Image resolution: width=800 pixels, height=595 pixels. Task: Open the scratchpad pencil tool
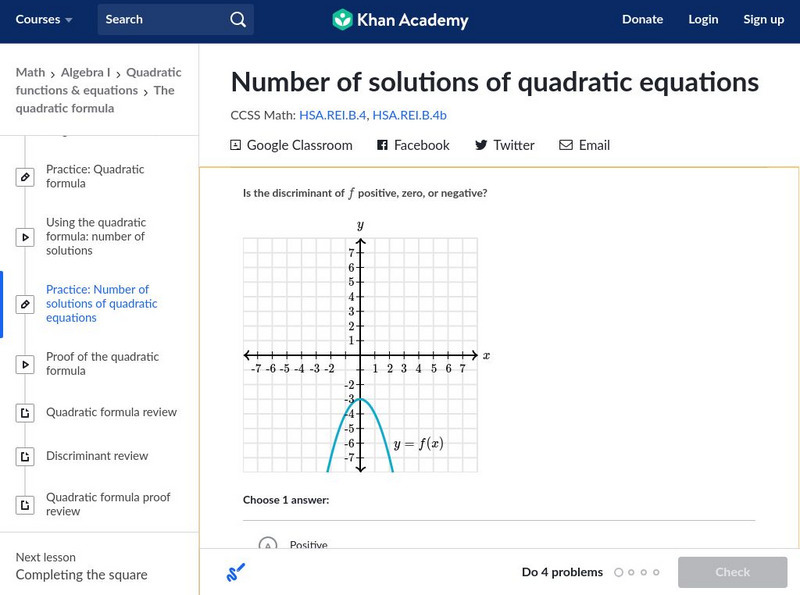(236, 573)
